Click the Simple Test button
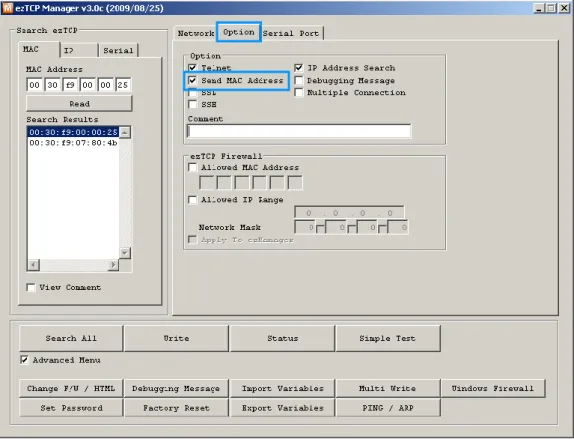 (388, 338)
